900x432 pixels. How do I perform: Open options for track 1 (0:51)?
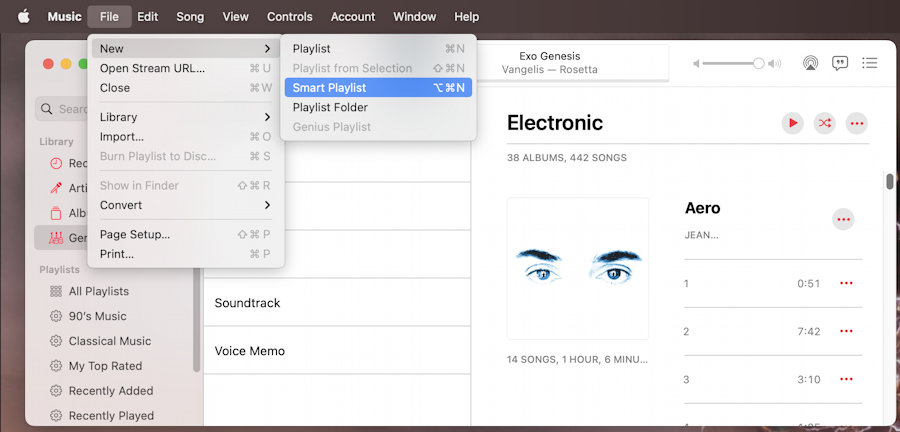[846, 283]
